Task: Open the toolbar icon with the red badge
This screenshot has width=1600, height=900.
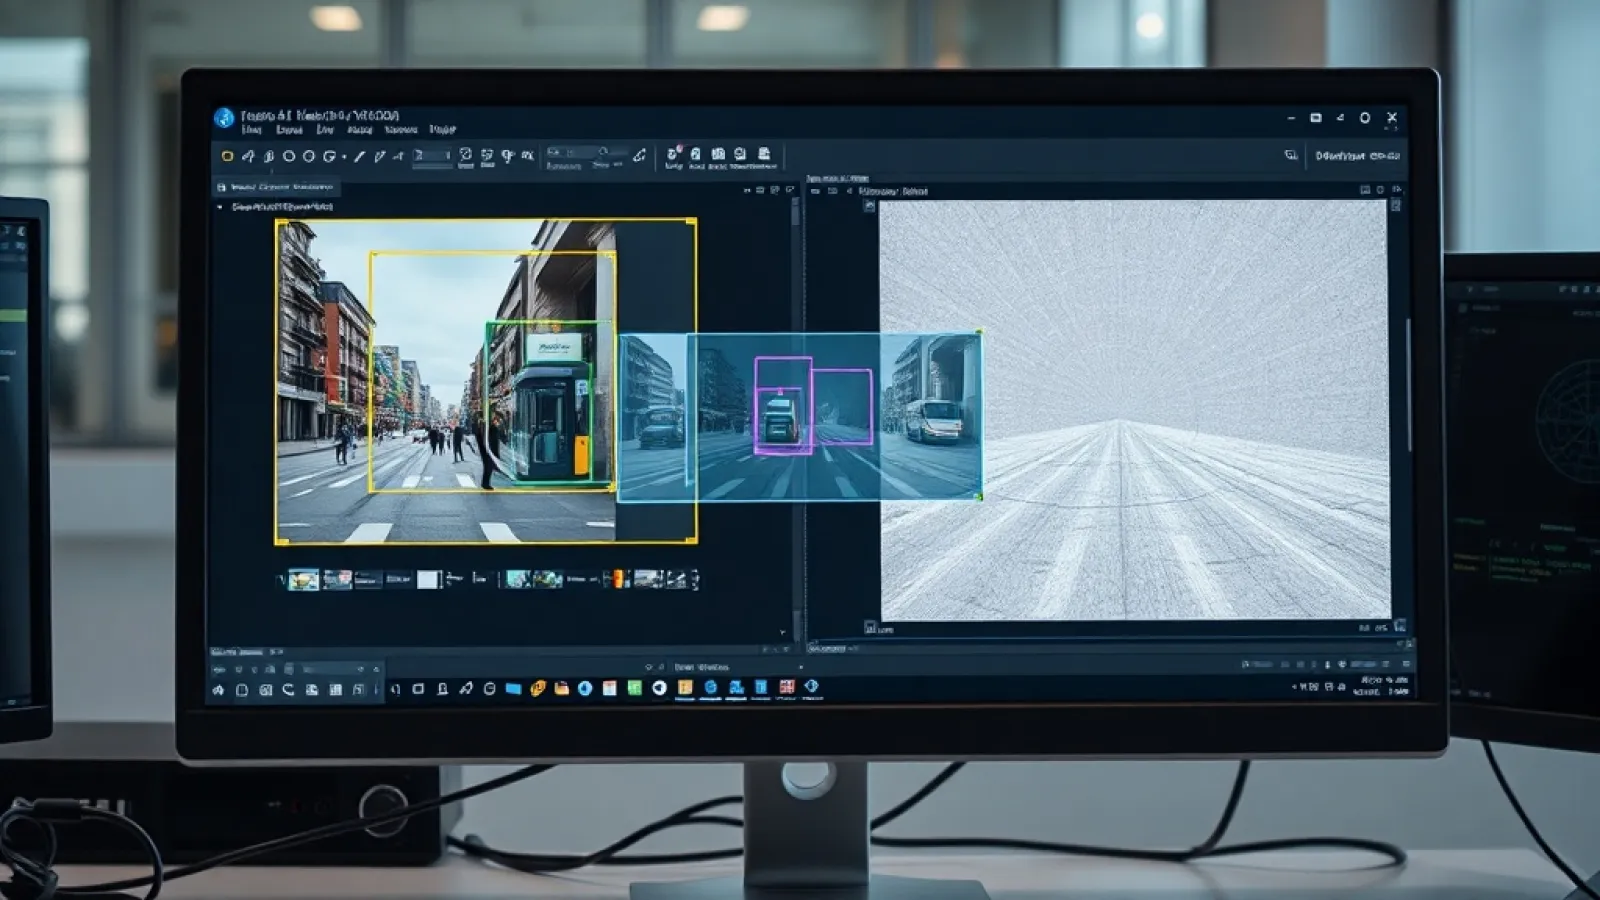Action: (x=674, y=155)
